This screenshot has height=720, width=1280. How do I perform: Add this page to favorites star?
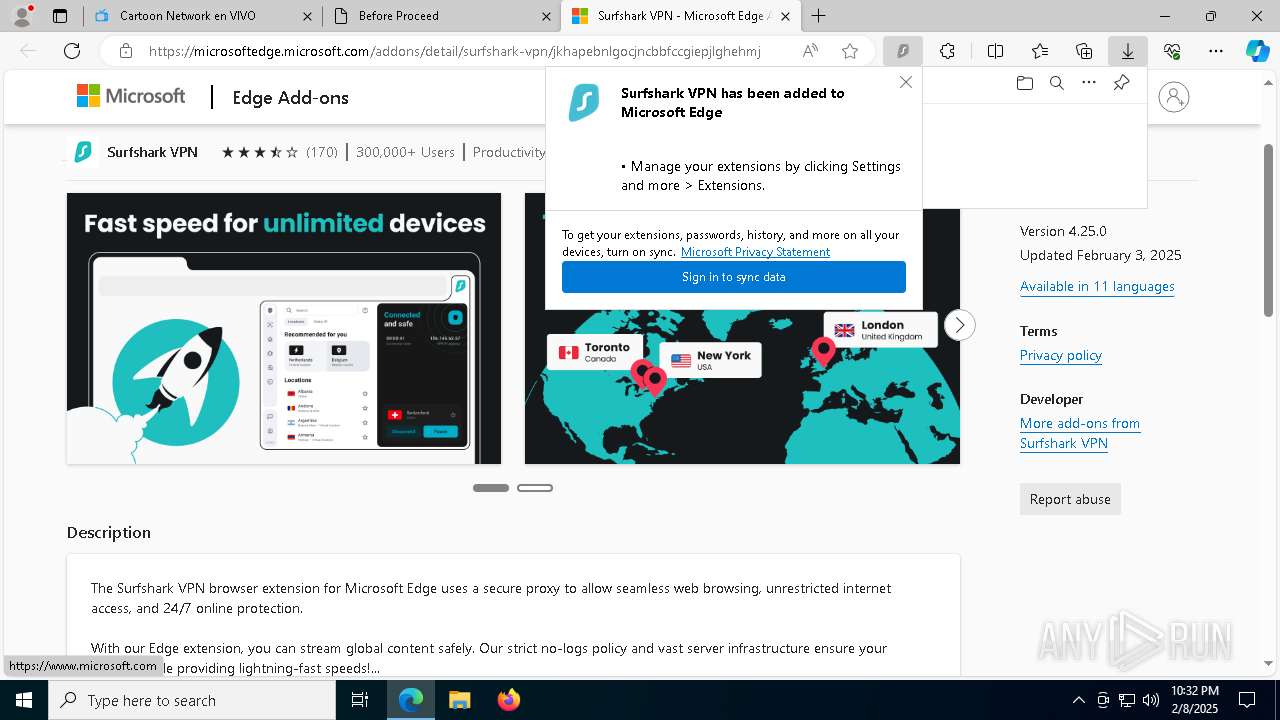tap(850, 51)
